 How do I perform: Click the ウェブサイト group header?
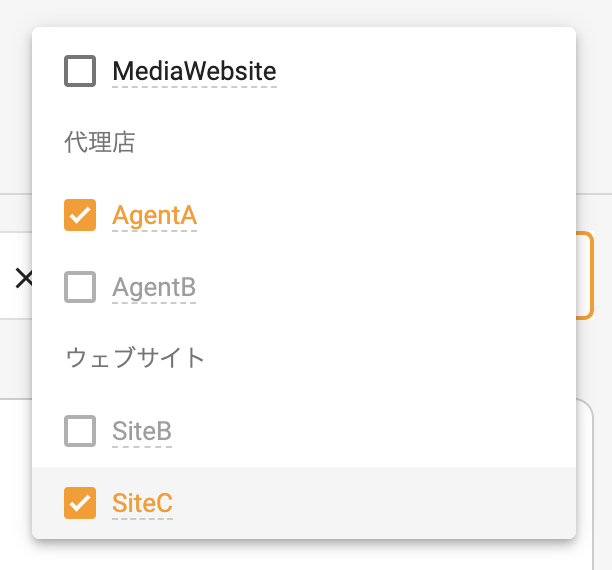(x=135, y=357)
